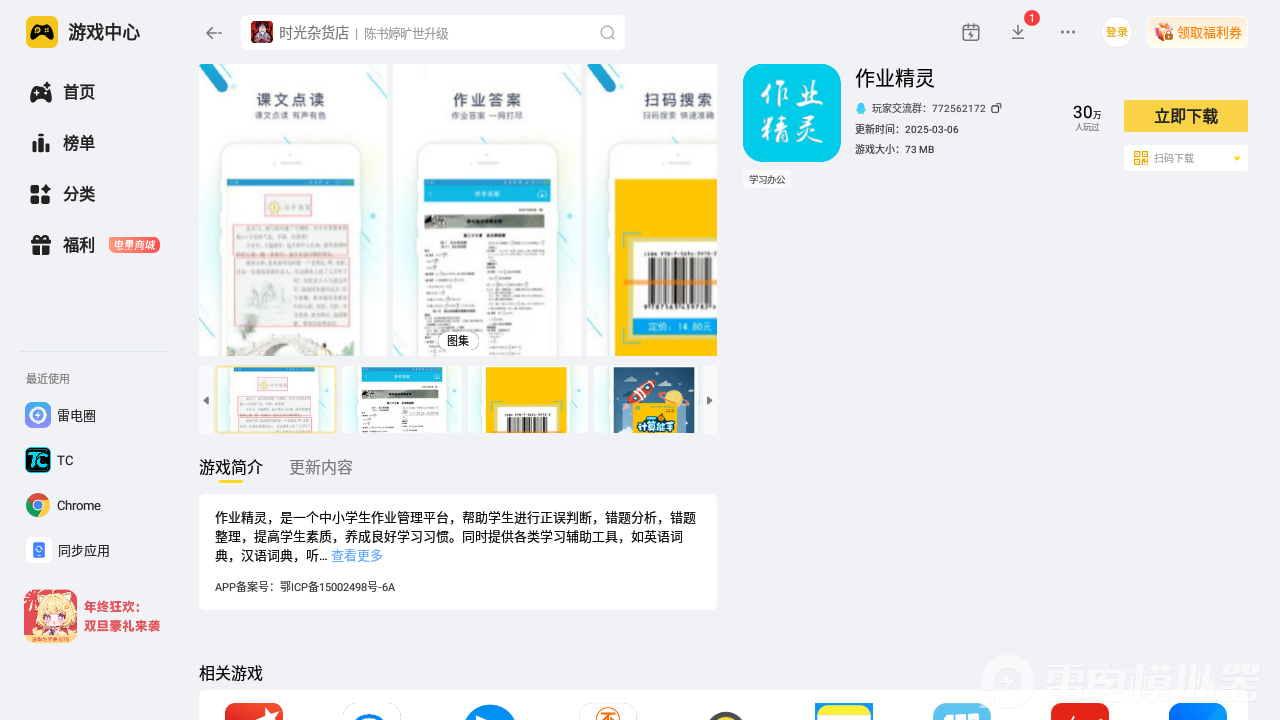Click the magnifier search icon

click(607, 33)
